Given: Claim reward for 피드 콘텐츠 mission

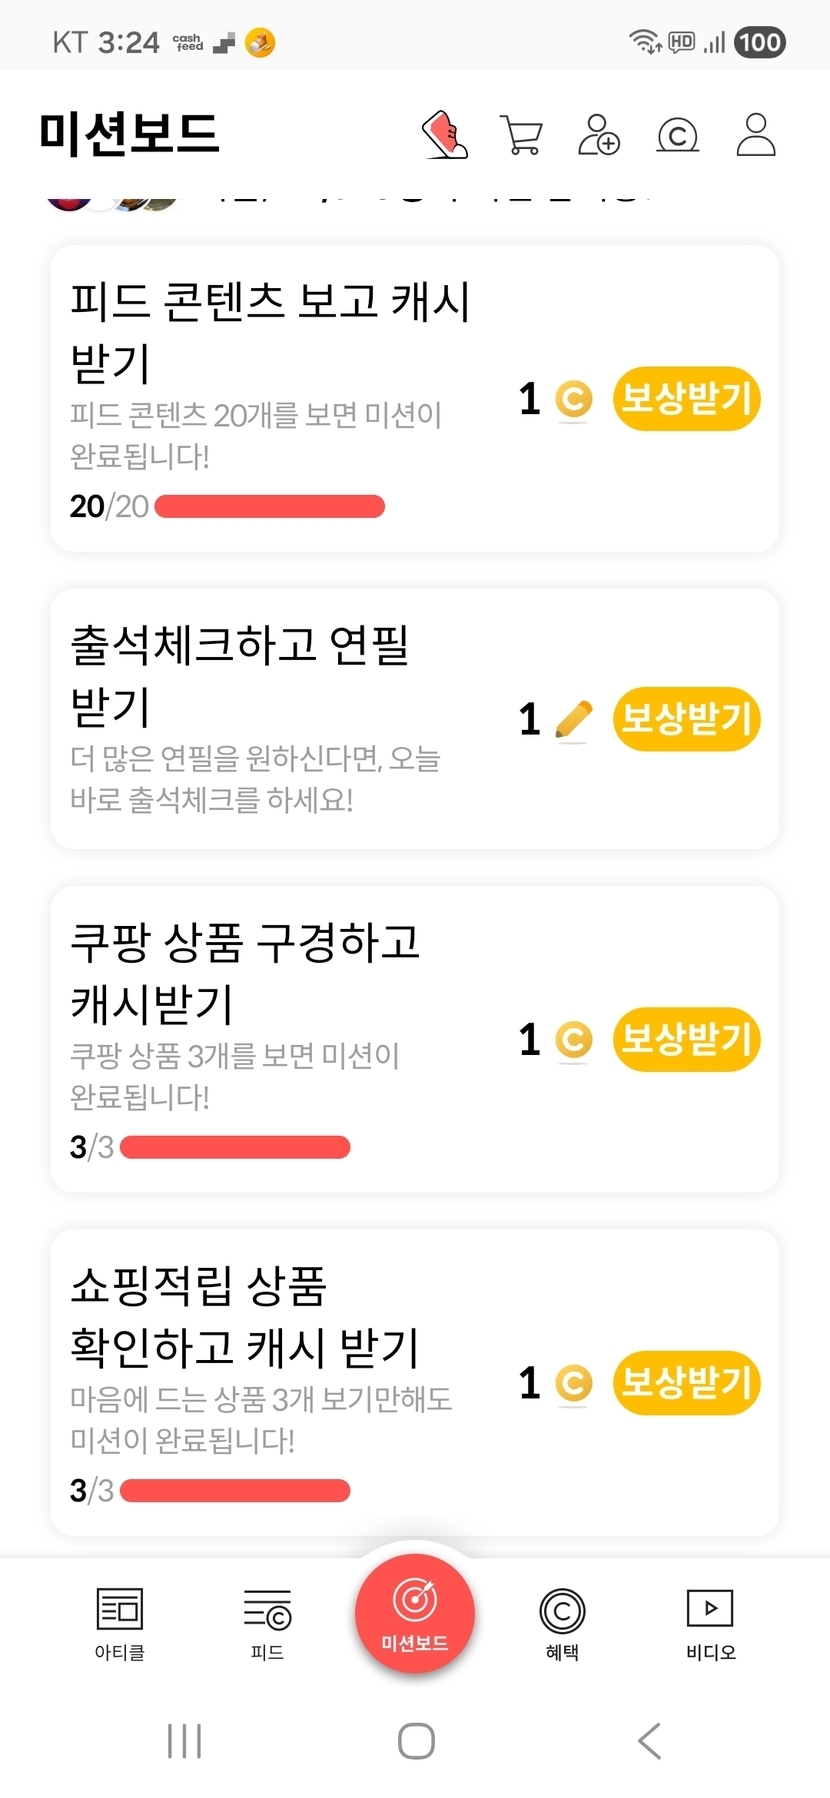Looking at the screenshot, I should pos(686,399).
